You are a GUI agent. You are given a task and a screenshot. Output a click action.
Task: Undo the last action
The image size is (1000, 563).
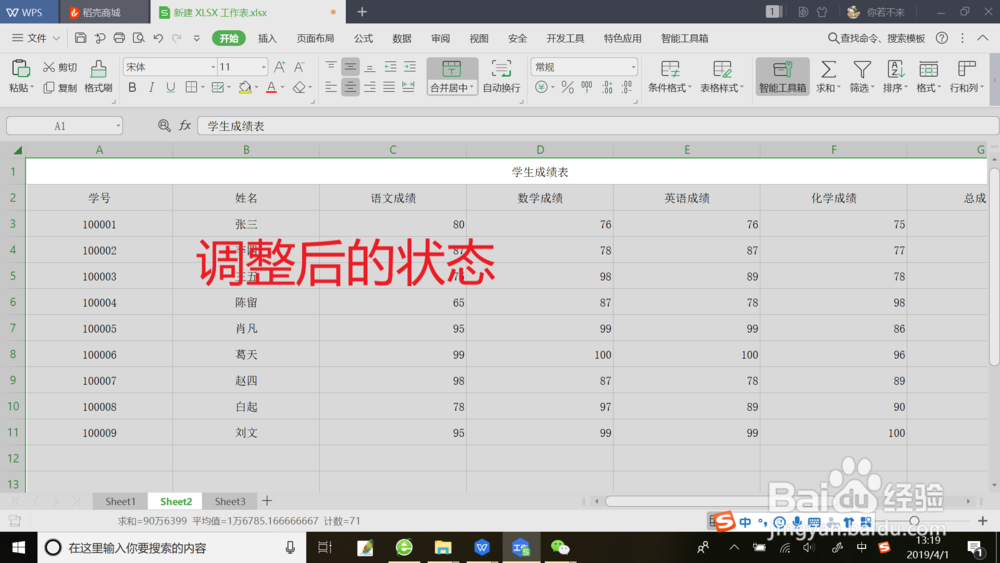(x=158, y=38)
